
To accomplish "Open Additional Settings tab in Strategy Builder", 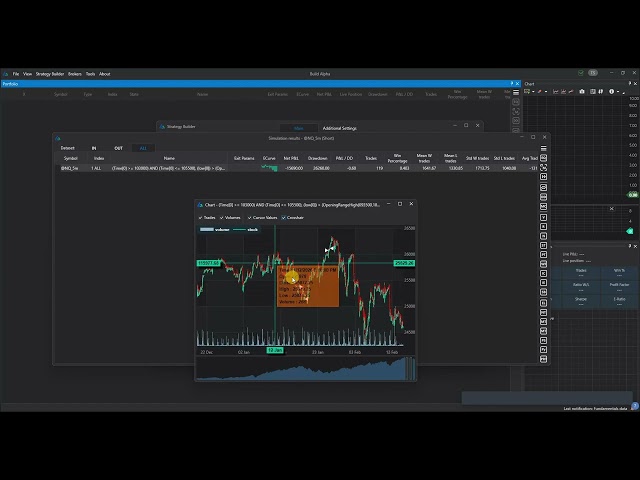I will [340, 128].
